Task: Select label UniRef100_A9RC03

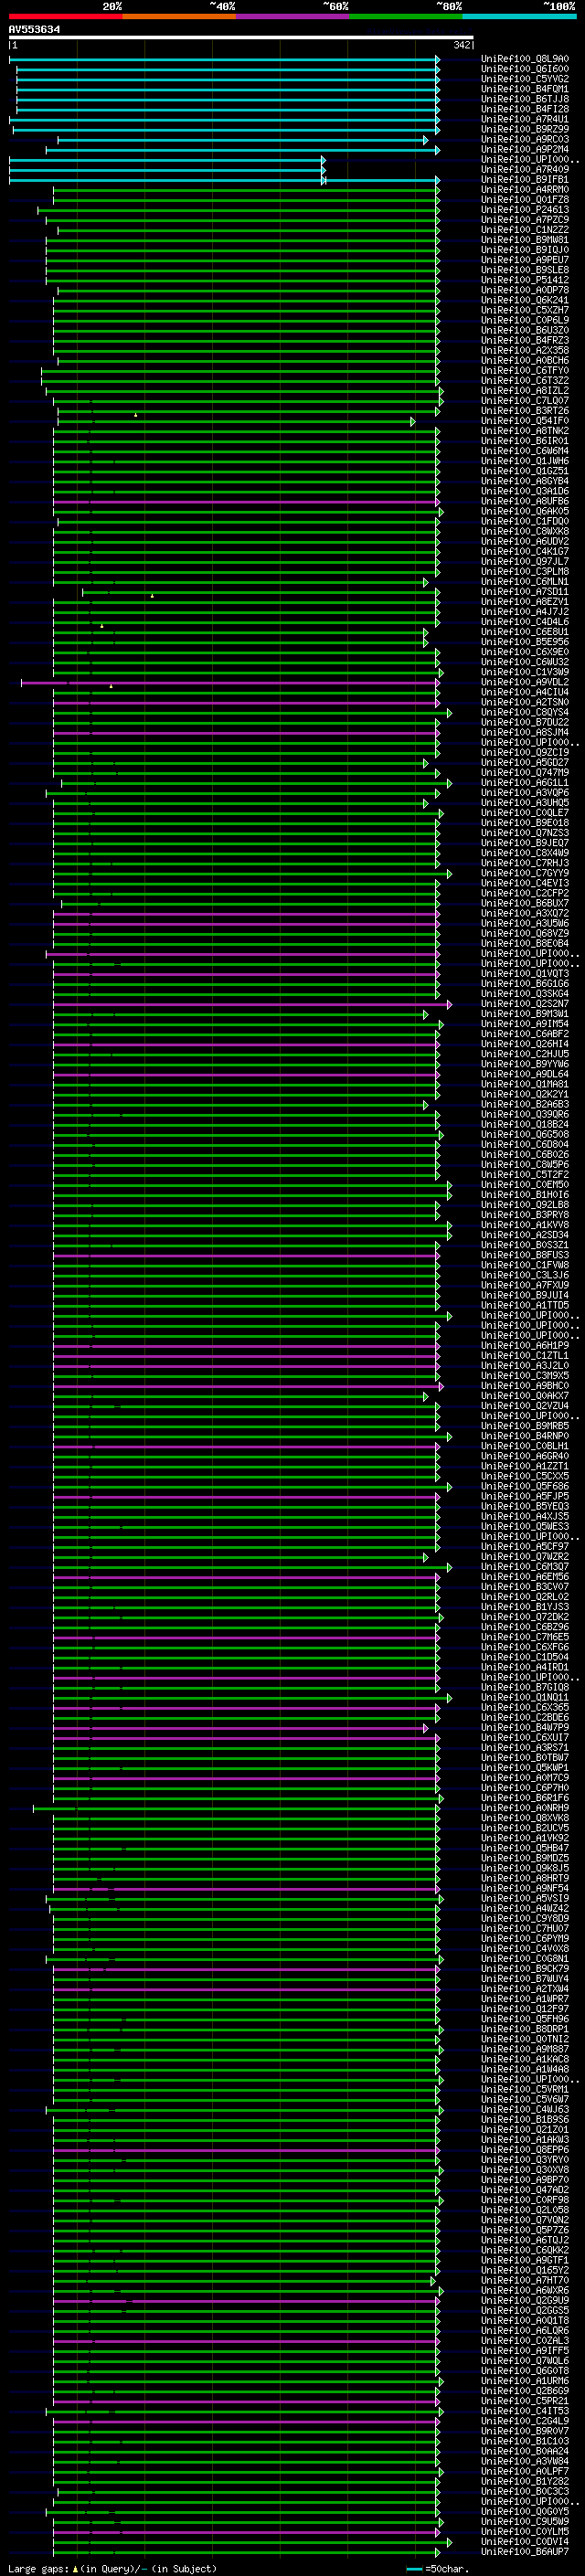Action: click(x=524, y=139)
